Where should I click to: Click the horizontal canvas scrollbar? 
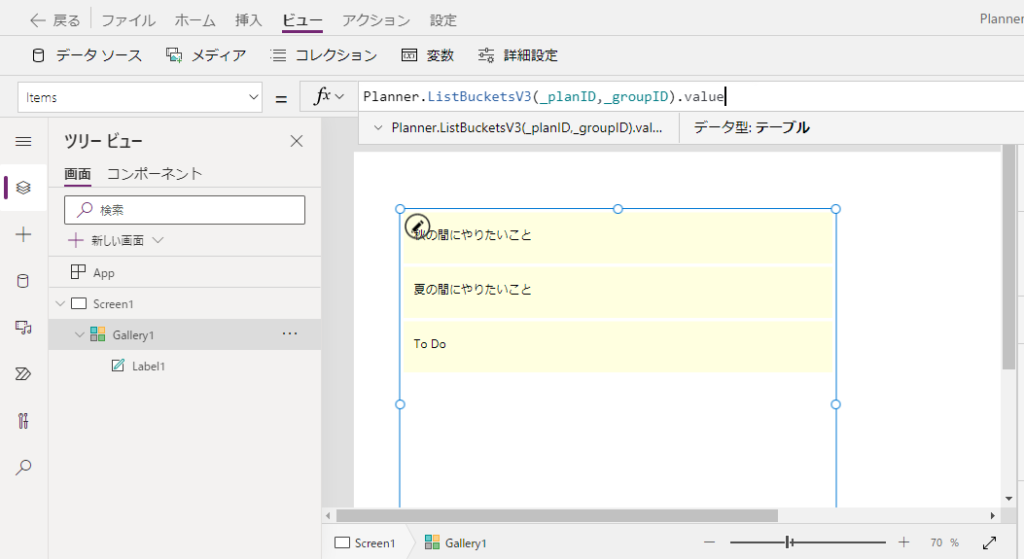coord(557,516)
